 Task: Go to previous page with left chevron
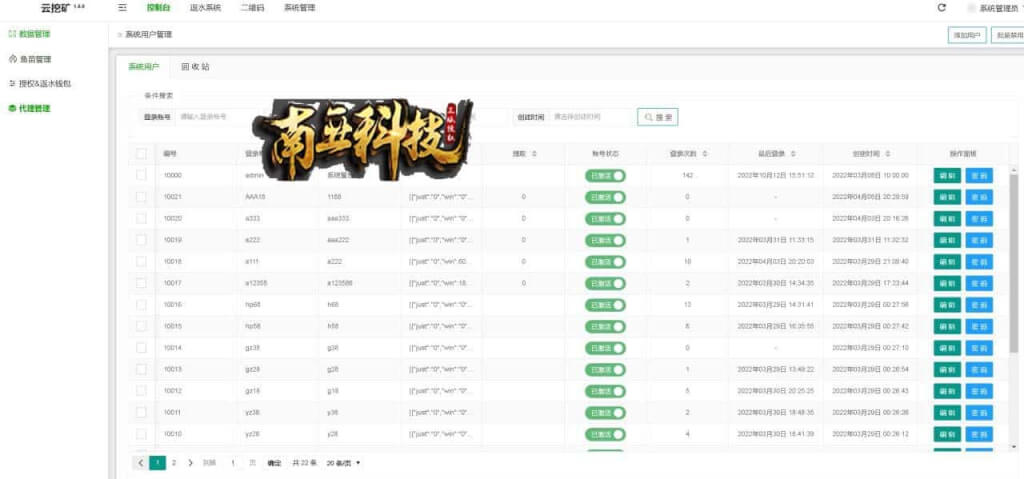click(x=140, y=463)
